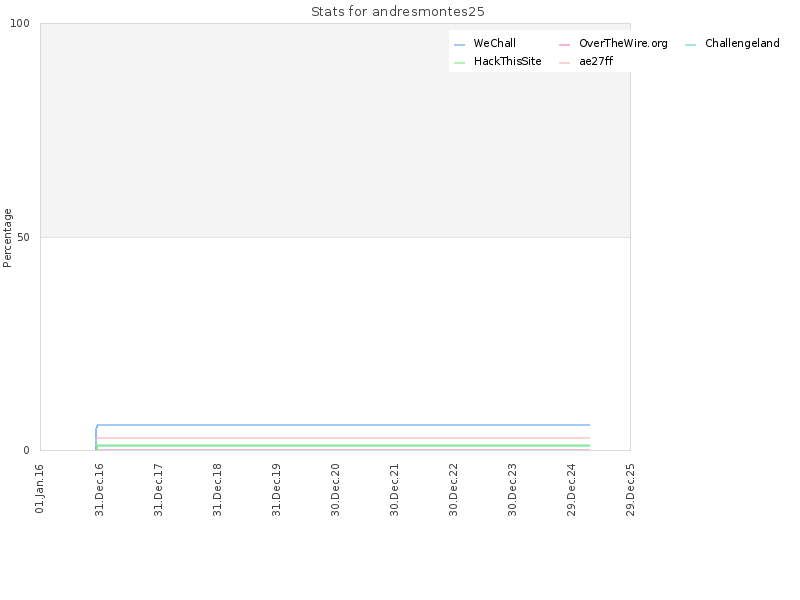This screenshot has width=800, height=600.
Task: Click the blue WeChall data line
Action: click(x=343, y=425)
